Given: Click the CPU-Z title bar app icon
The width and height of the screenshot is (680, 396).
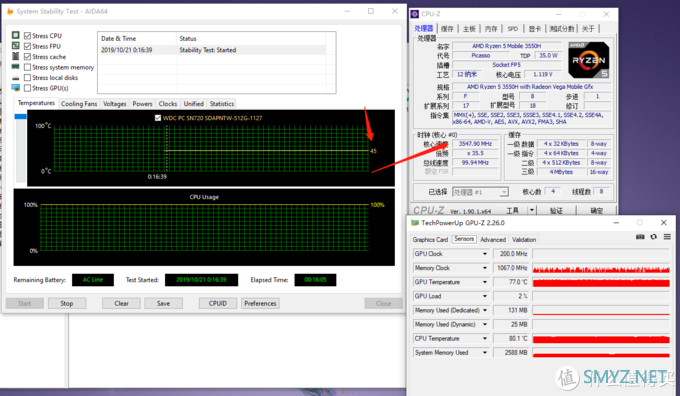Looking at the screenshot, I should (415, 14).
